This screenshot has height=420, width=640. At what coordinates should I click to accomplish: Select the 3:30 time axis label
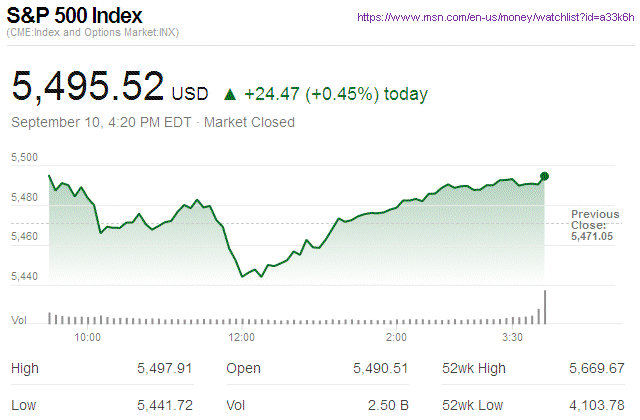point(510,337)
